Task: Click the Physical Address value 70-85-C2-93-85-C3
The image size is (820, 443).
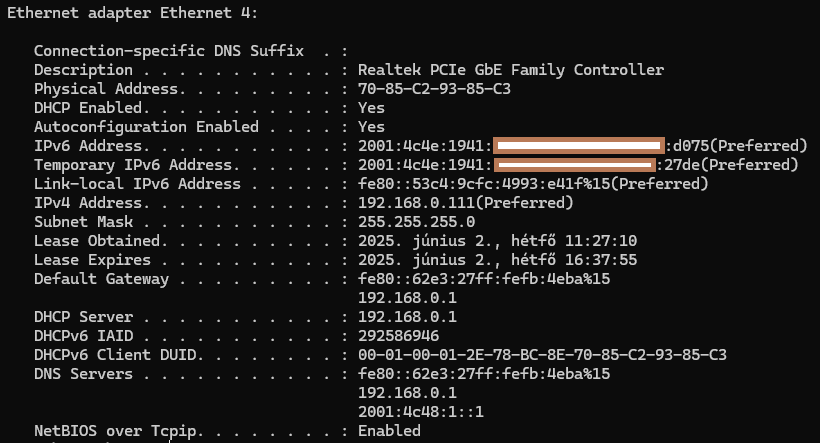Action: click(434, 89)
